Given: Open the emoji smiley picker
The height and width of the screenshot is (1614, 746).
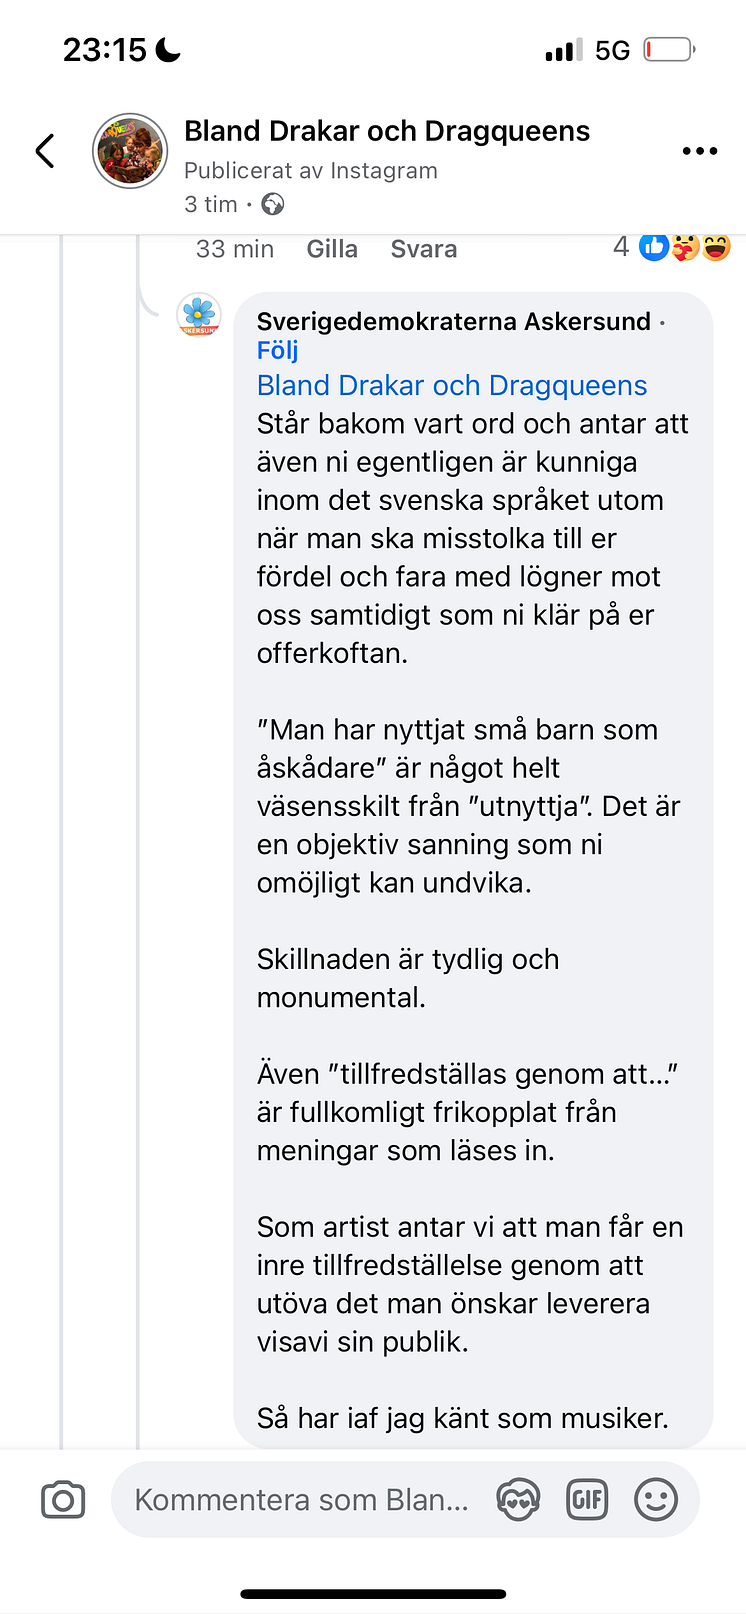Looking at the screenshot, I should click(656, 1499).
